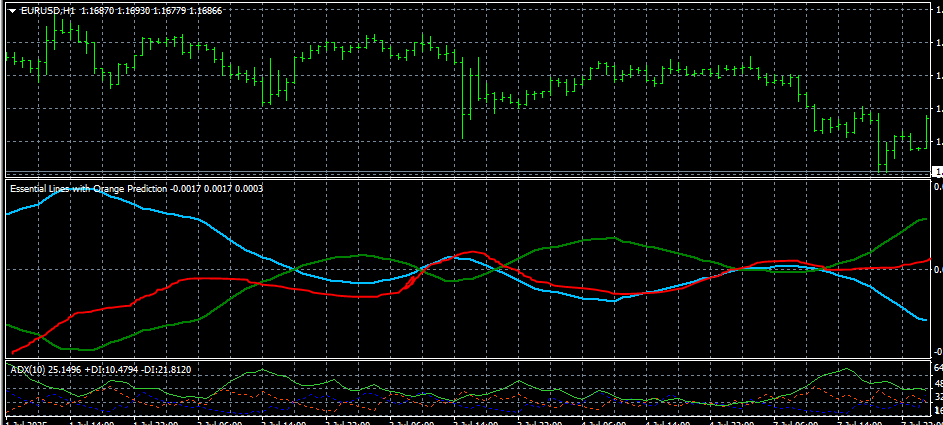Select the ADX(10) 25.1496 indicator label

click(x=44, y=369)
